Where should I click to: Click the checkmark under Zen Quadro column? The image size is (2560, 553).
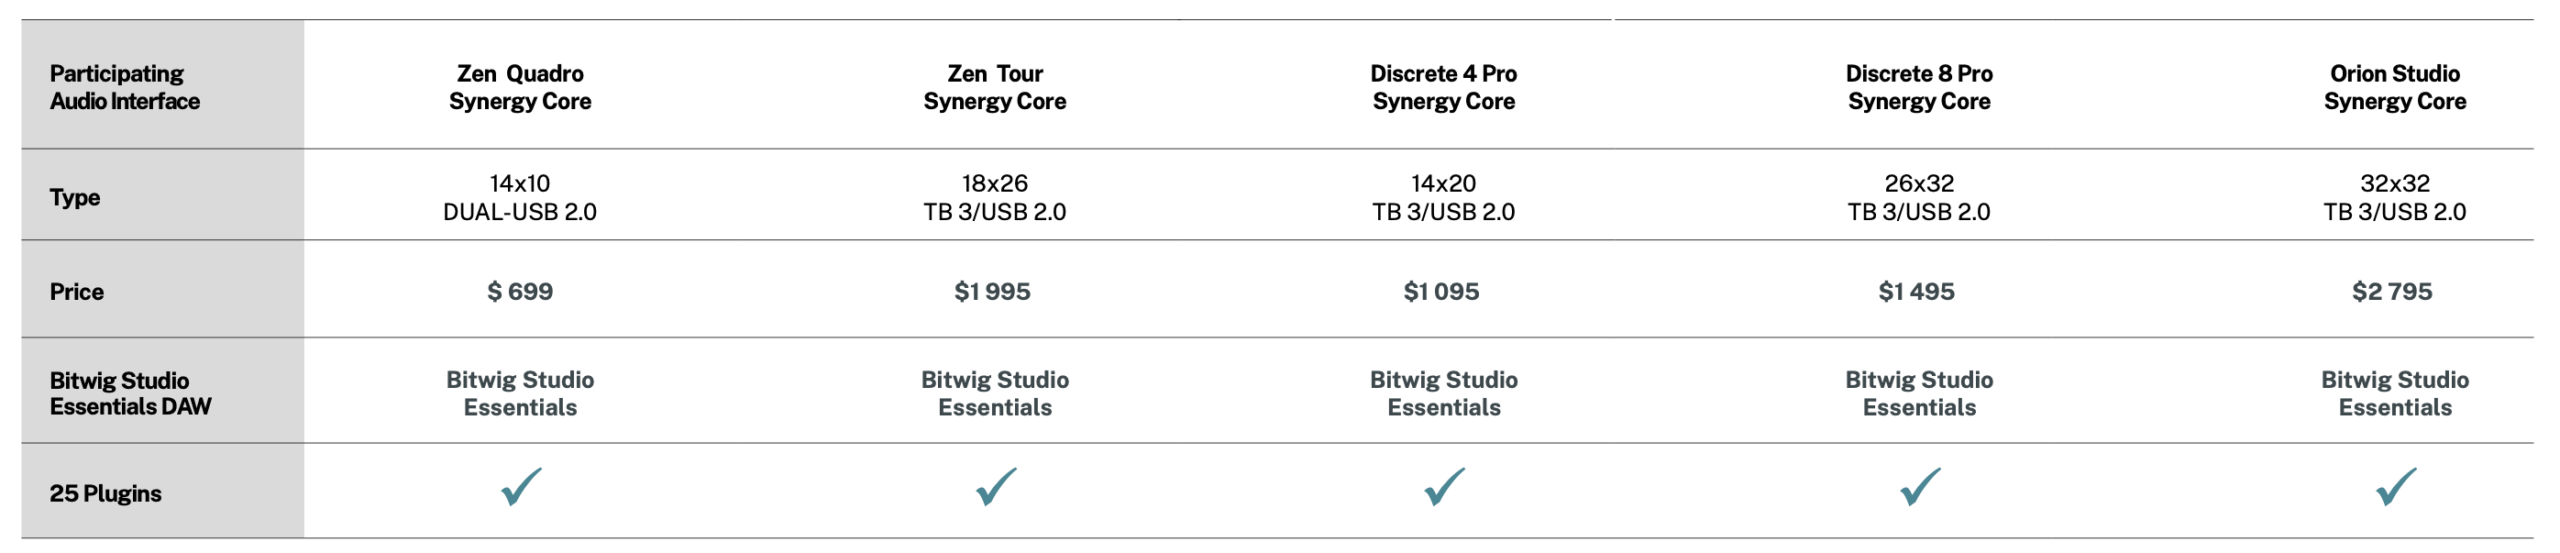(x=520, y=488)
